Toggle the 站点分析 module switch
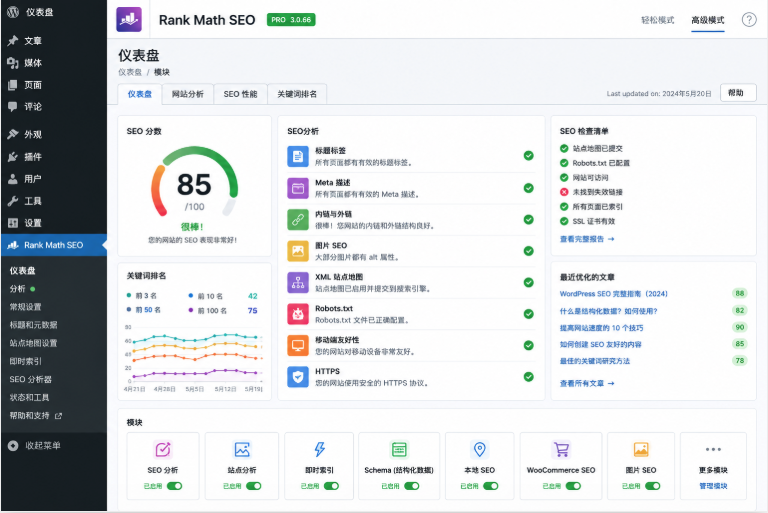Screen dimensions: 768x513 click(x=254, y=486)
